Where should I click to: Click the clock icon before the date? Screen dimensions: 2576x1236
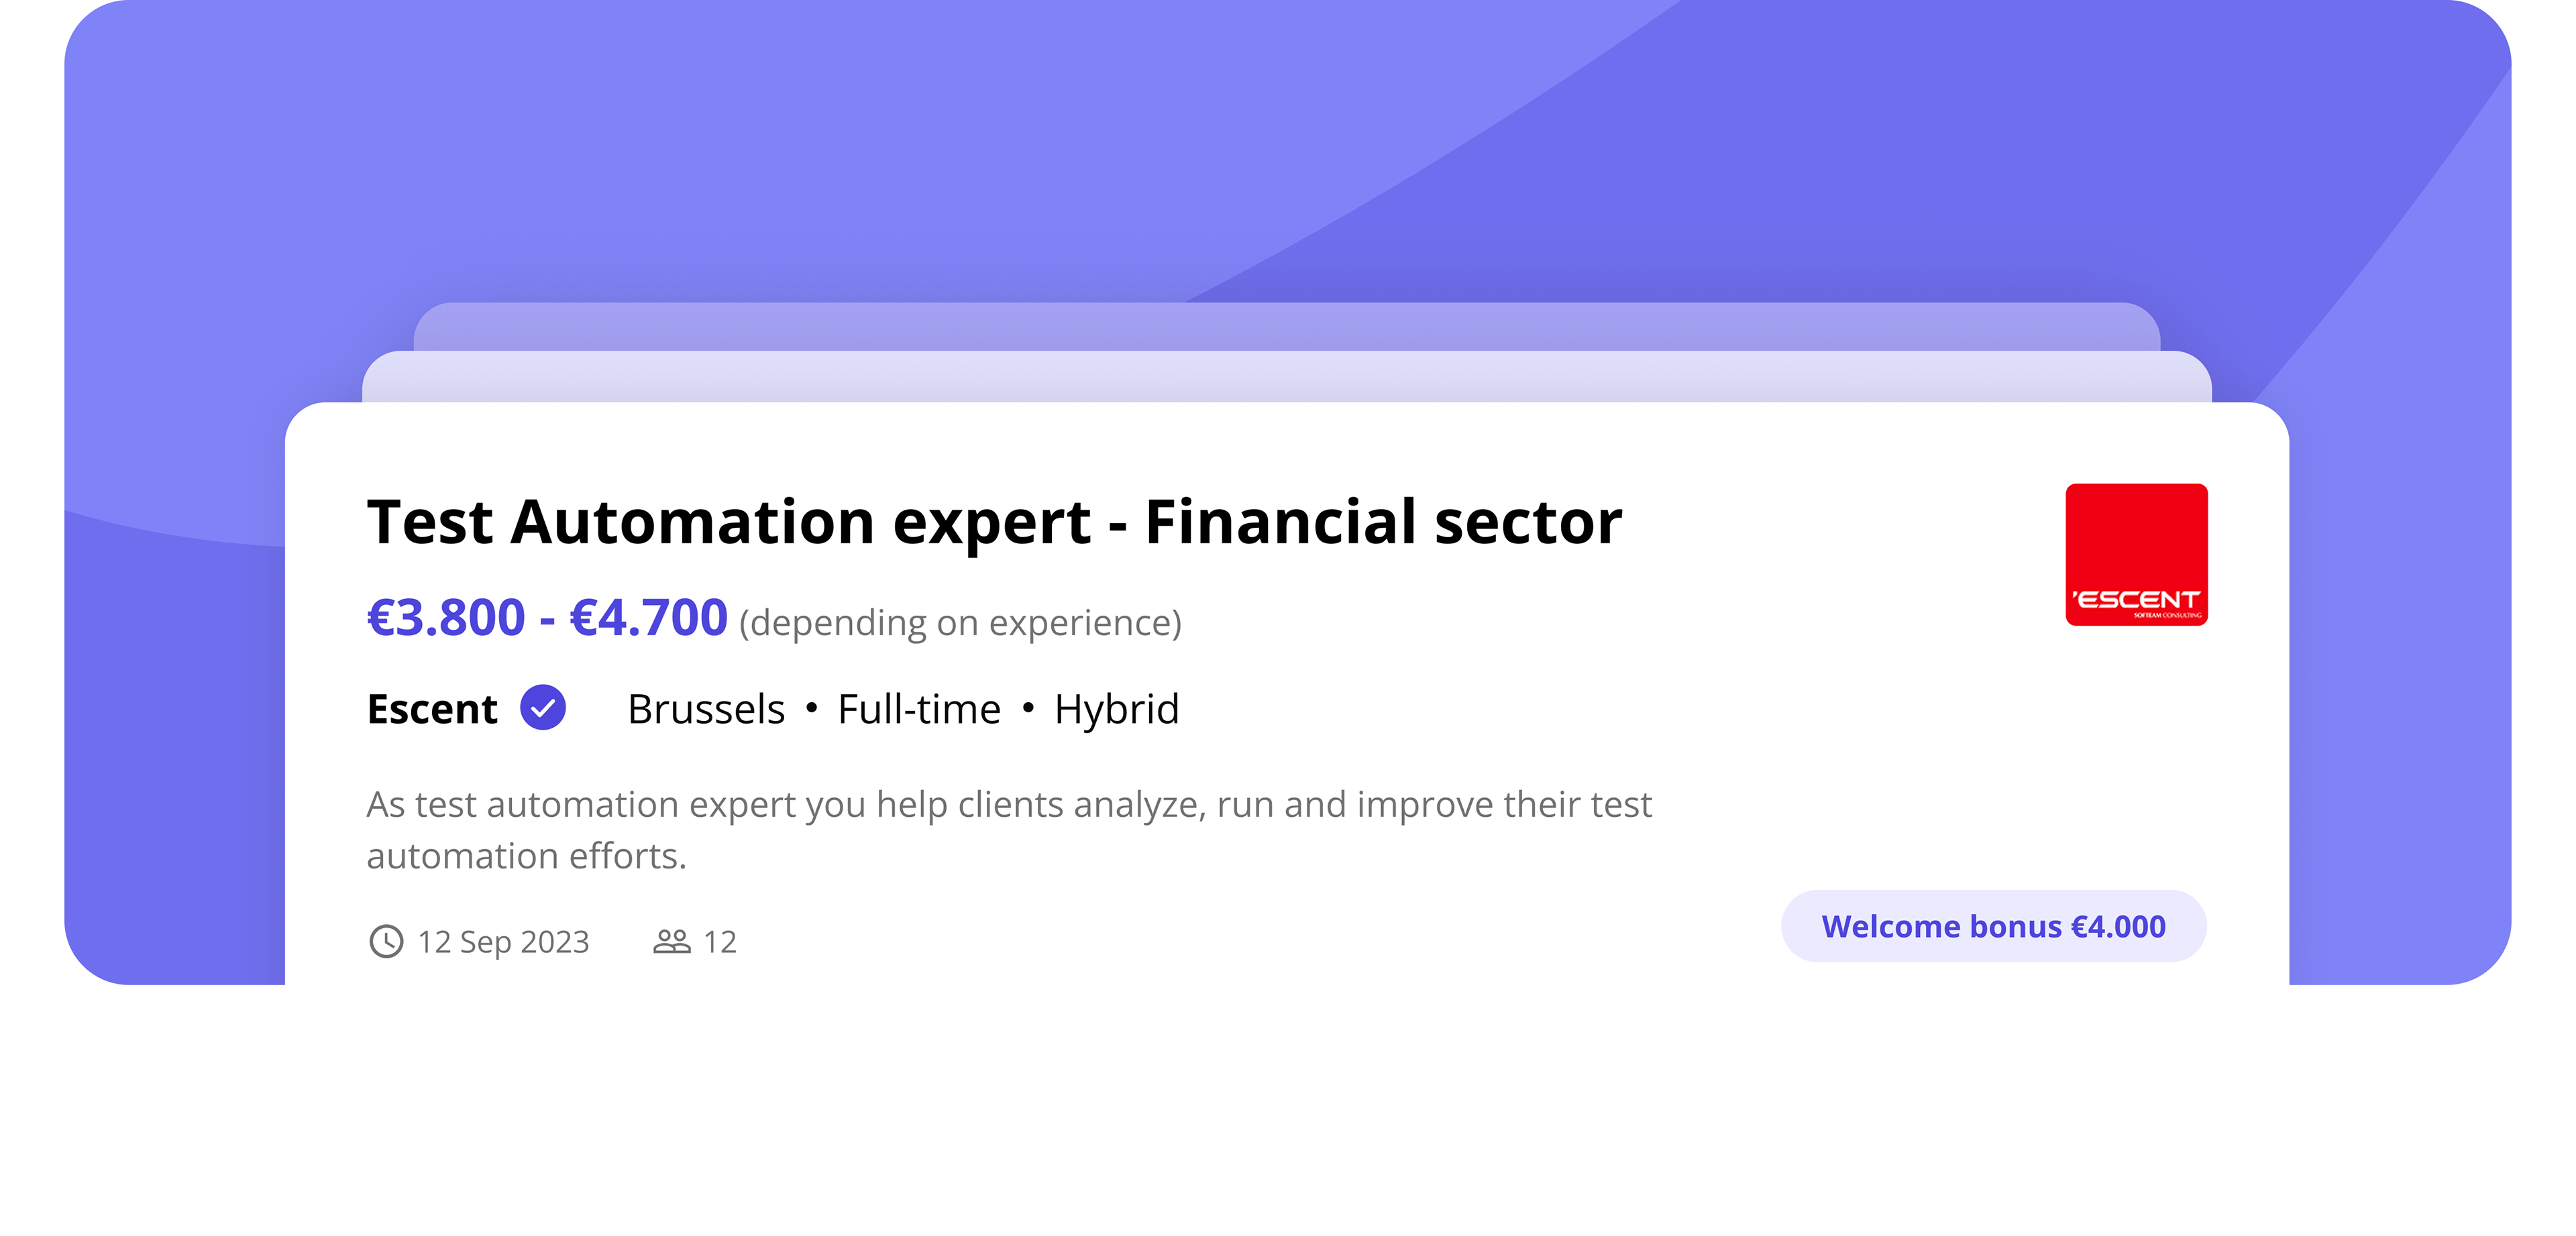(386, 941)
